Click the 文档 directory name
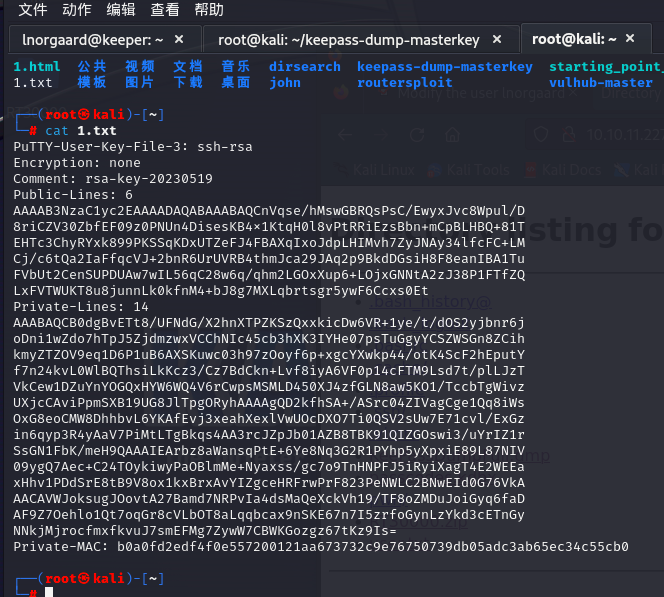Image resolution: width=664 pixels, height=597 pixels. pos(188,66)
